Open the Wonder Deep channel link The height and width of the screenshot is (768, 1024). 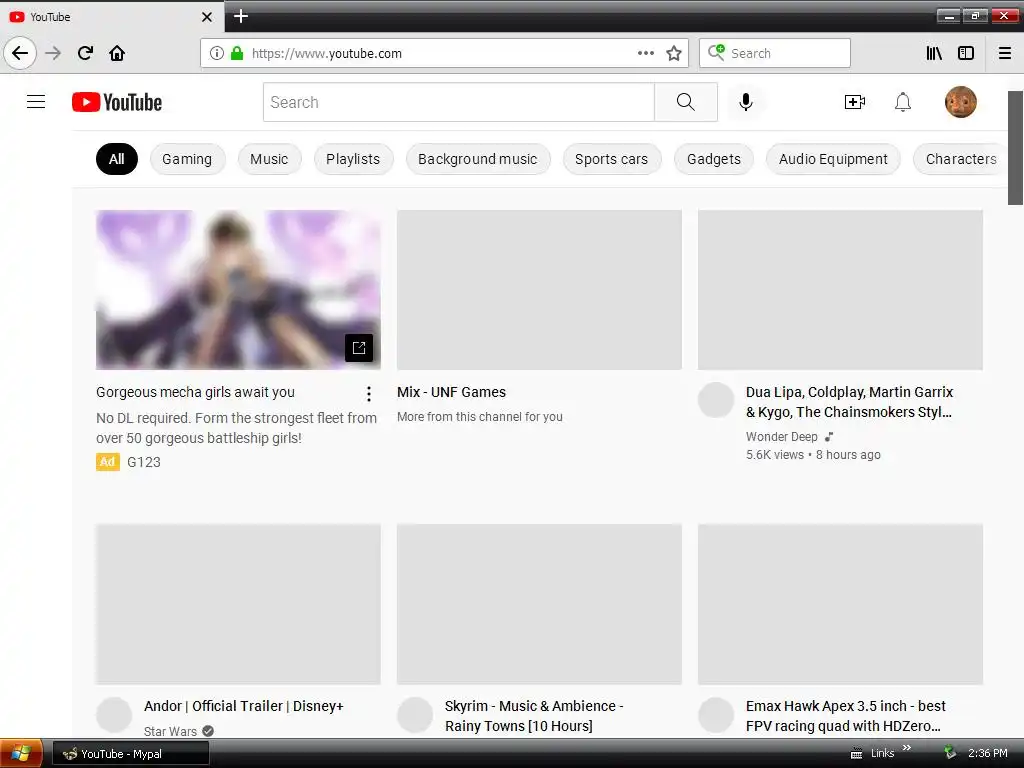(x=782, y=437)
